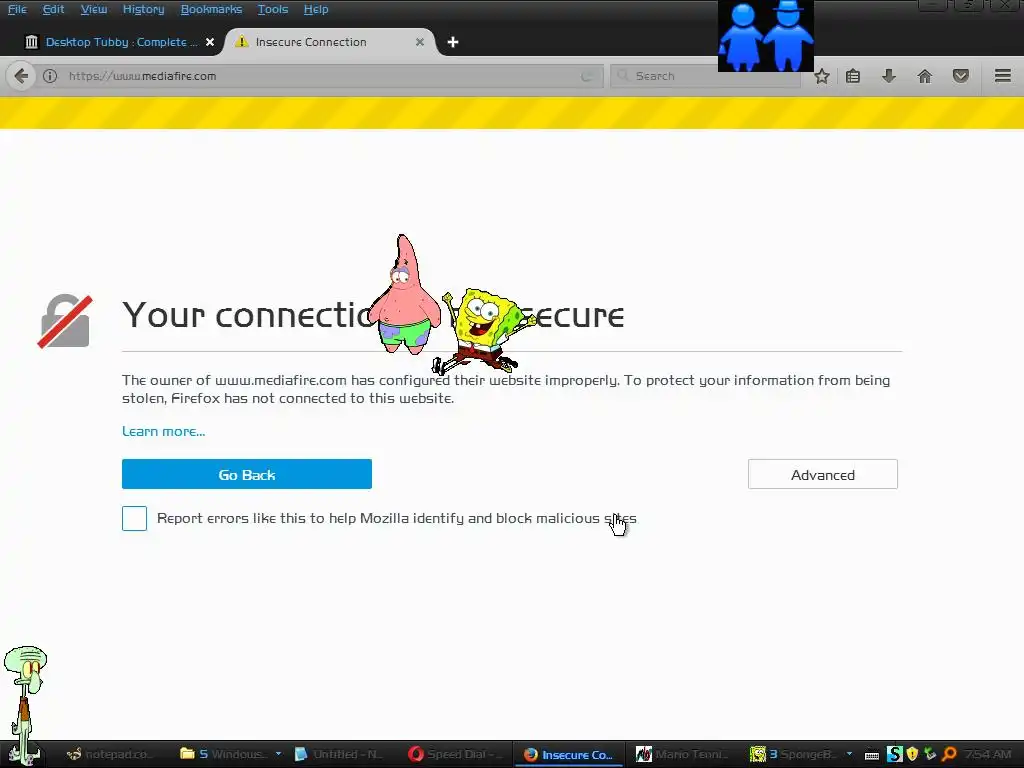Open the on-screen keyboard tray icon
The image size is (1024, 768).
point(872,756)
